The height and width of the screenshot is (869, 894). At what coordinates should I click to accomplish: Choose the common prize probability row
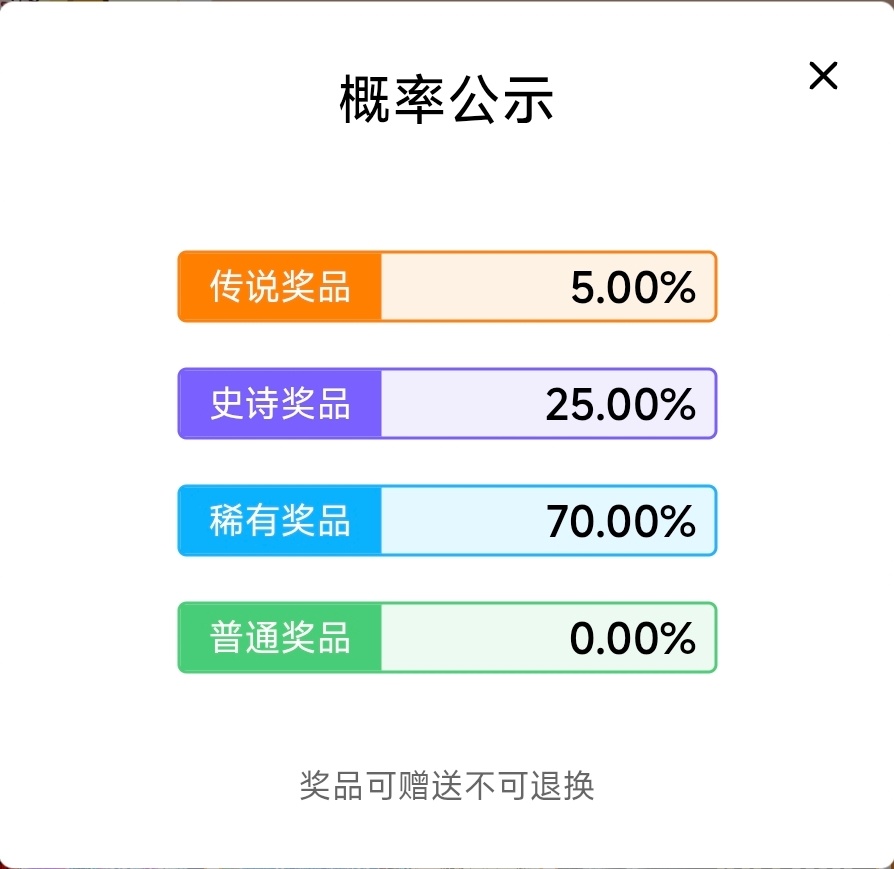[447, 638]
